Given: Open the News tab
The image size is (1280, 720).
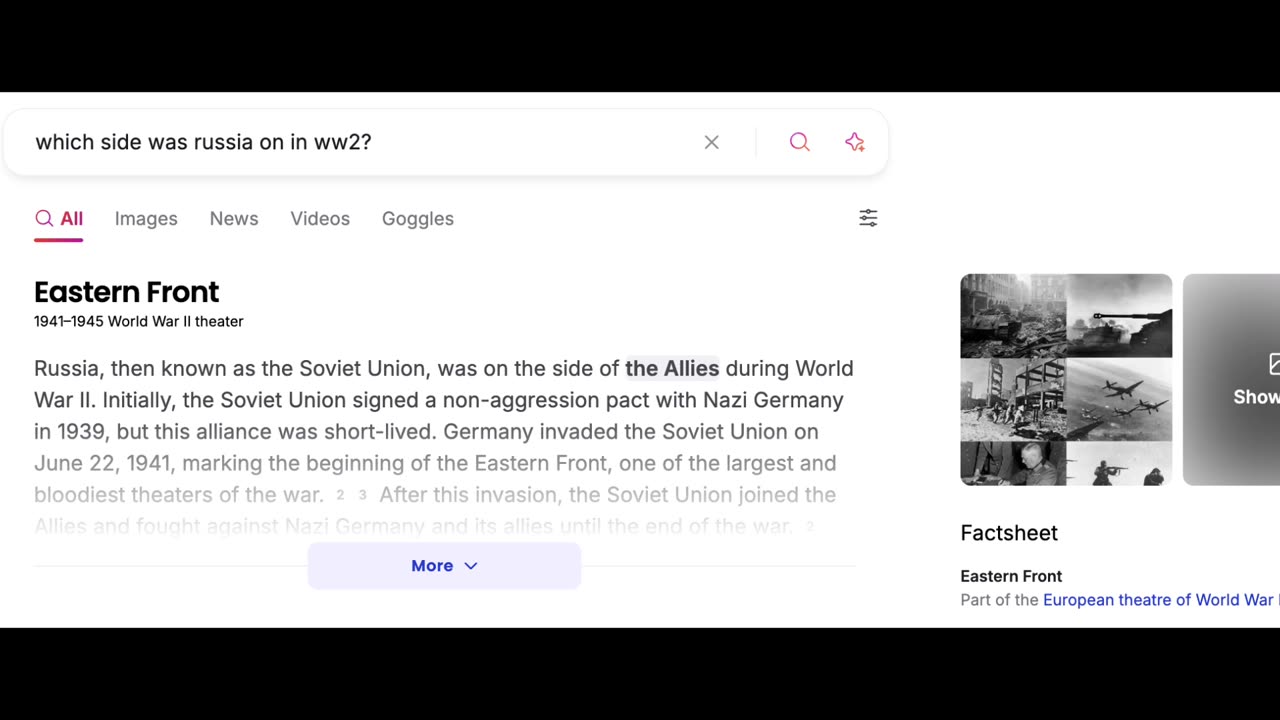Looking at the screenshot, I should pos(234,219).
